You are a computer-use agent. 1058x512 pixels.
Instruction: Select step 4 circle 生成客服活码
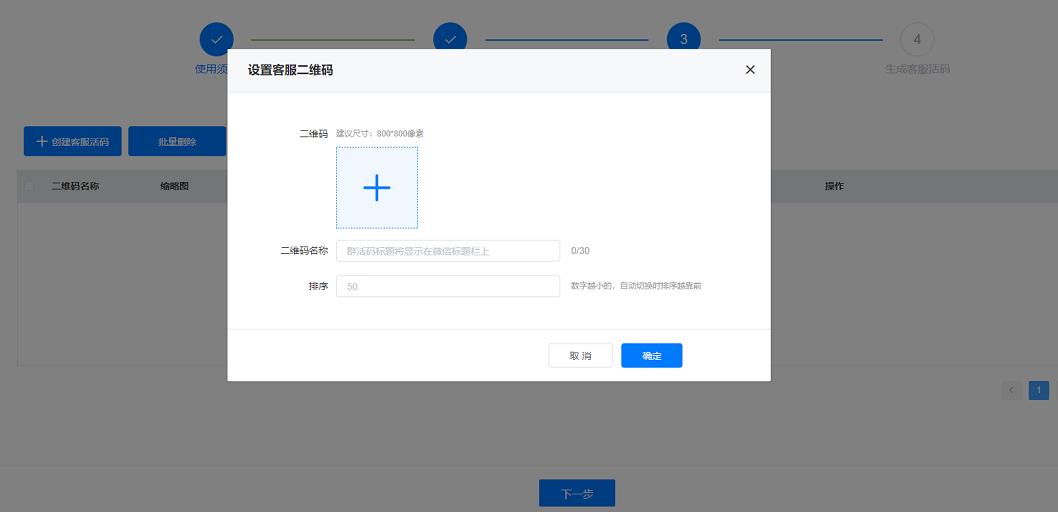pyautogui.click(x=917, y=39)
